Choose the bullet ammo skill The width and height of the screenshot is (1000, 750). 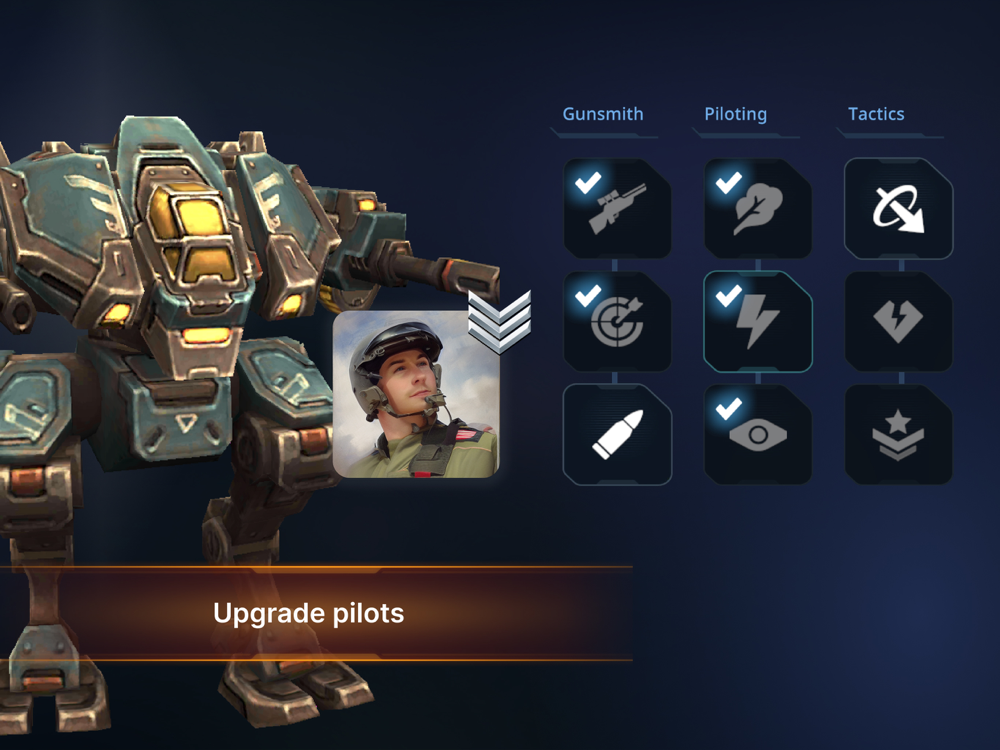(617, 435)
